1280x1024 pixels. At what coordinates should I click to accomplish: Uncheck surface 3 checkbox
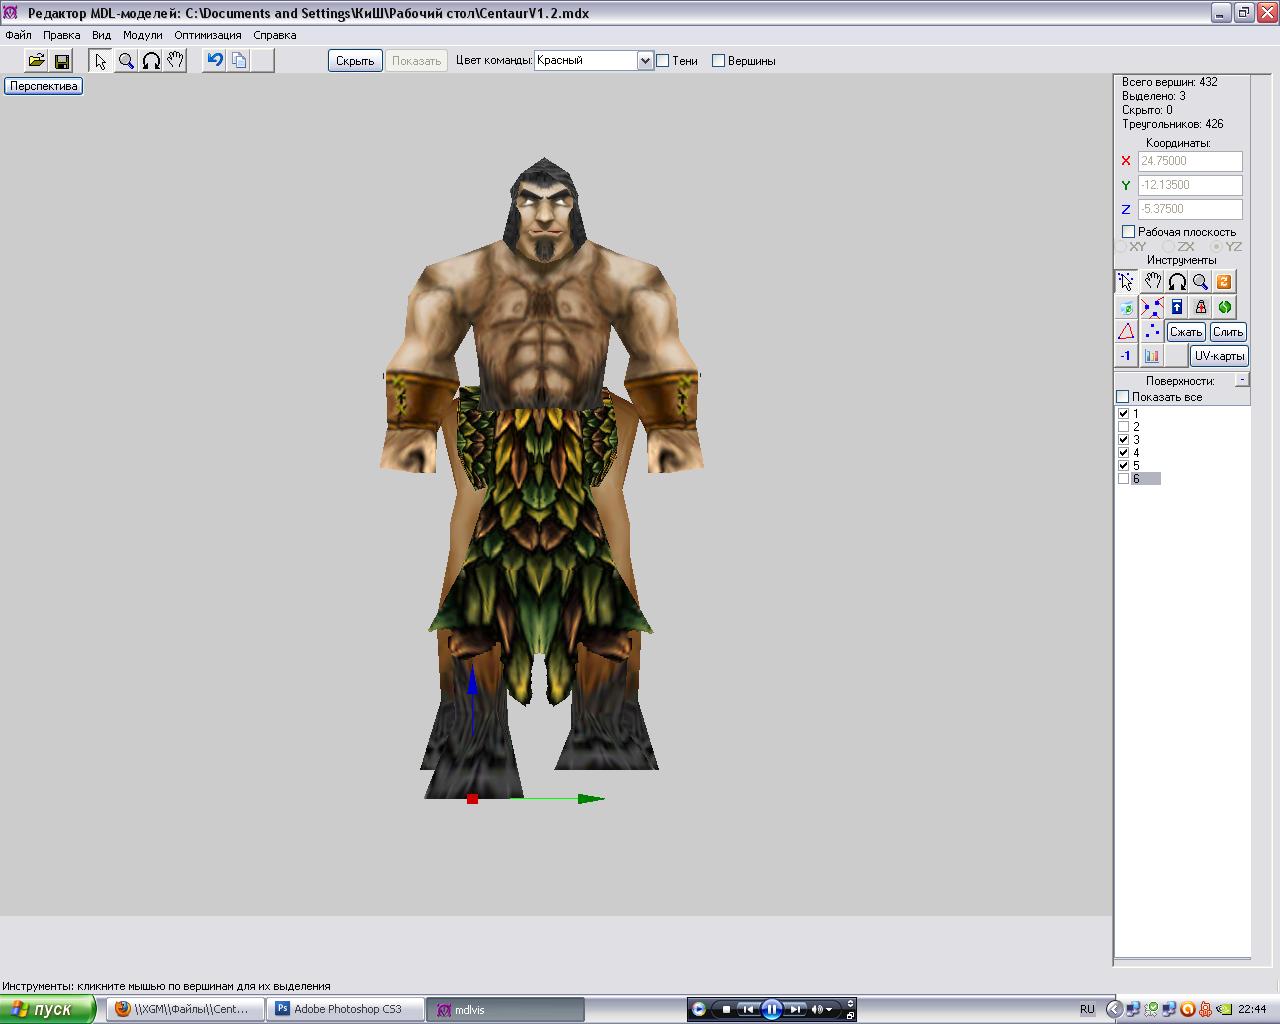1123,439
